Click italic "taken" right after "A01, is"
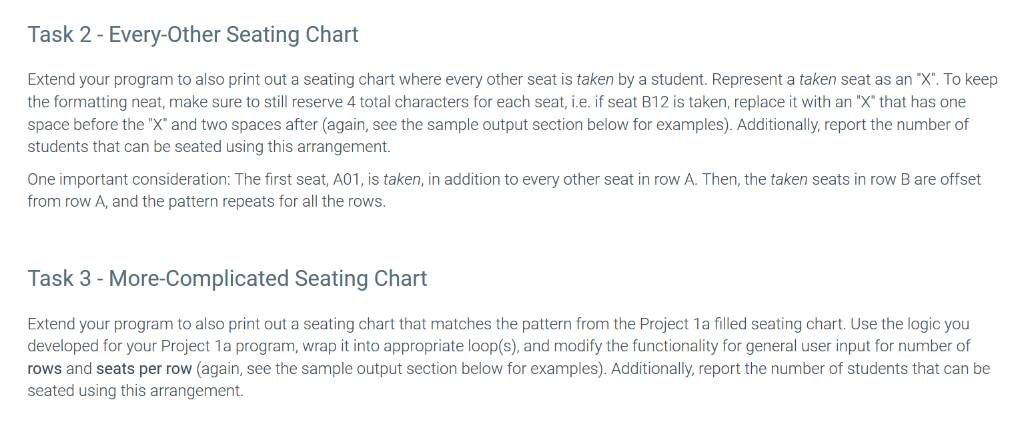The image size is (1024, 422). tap(402, 180)
